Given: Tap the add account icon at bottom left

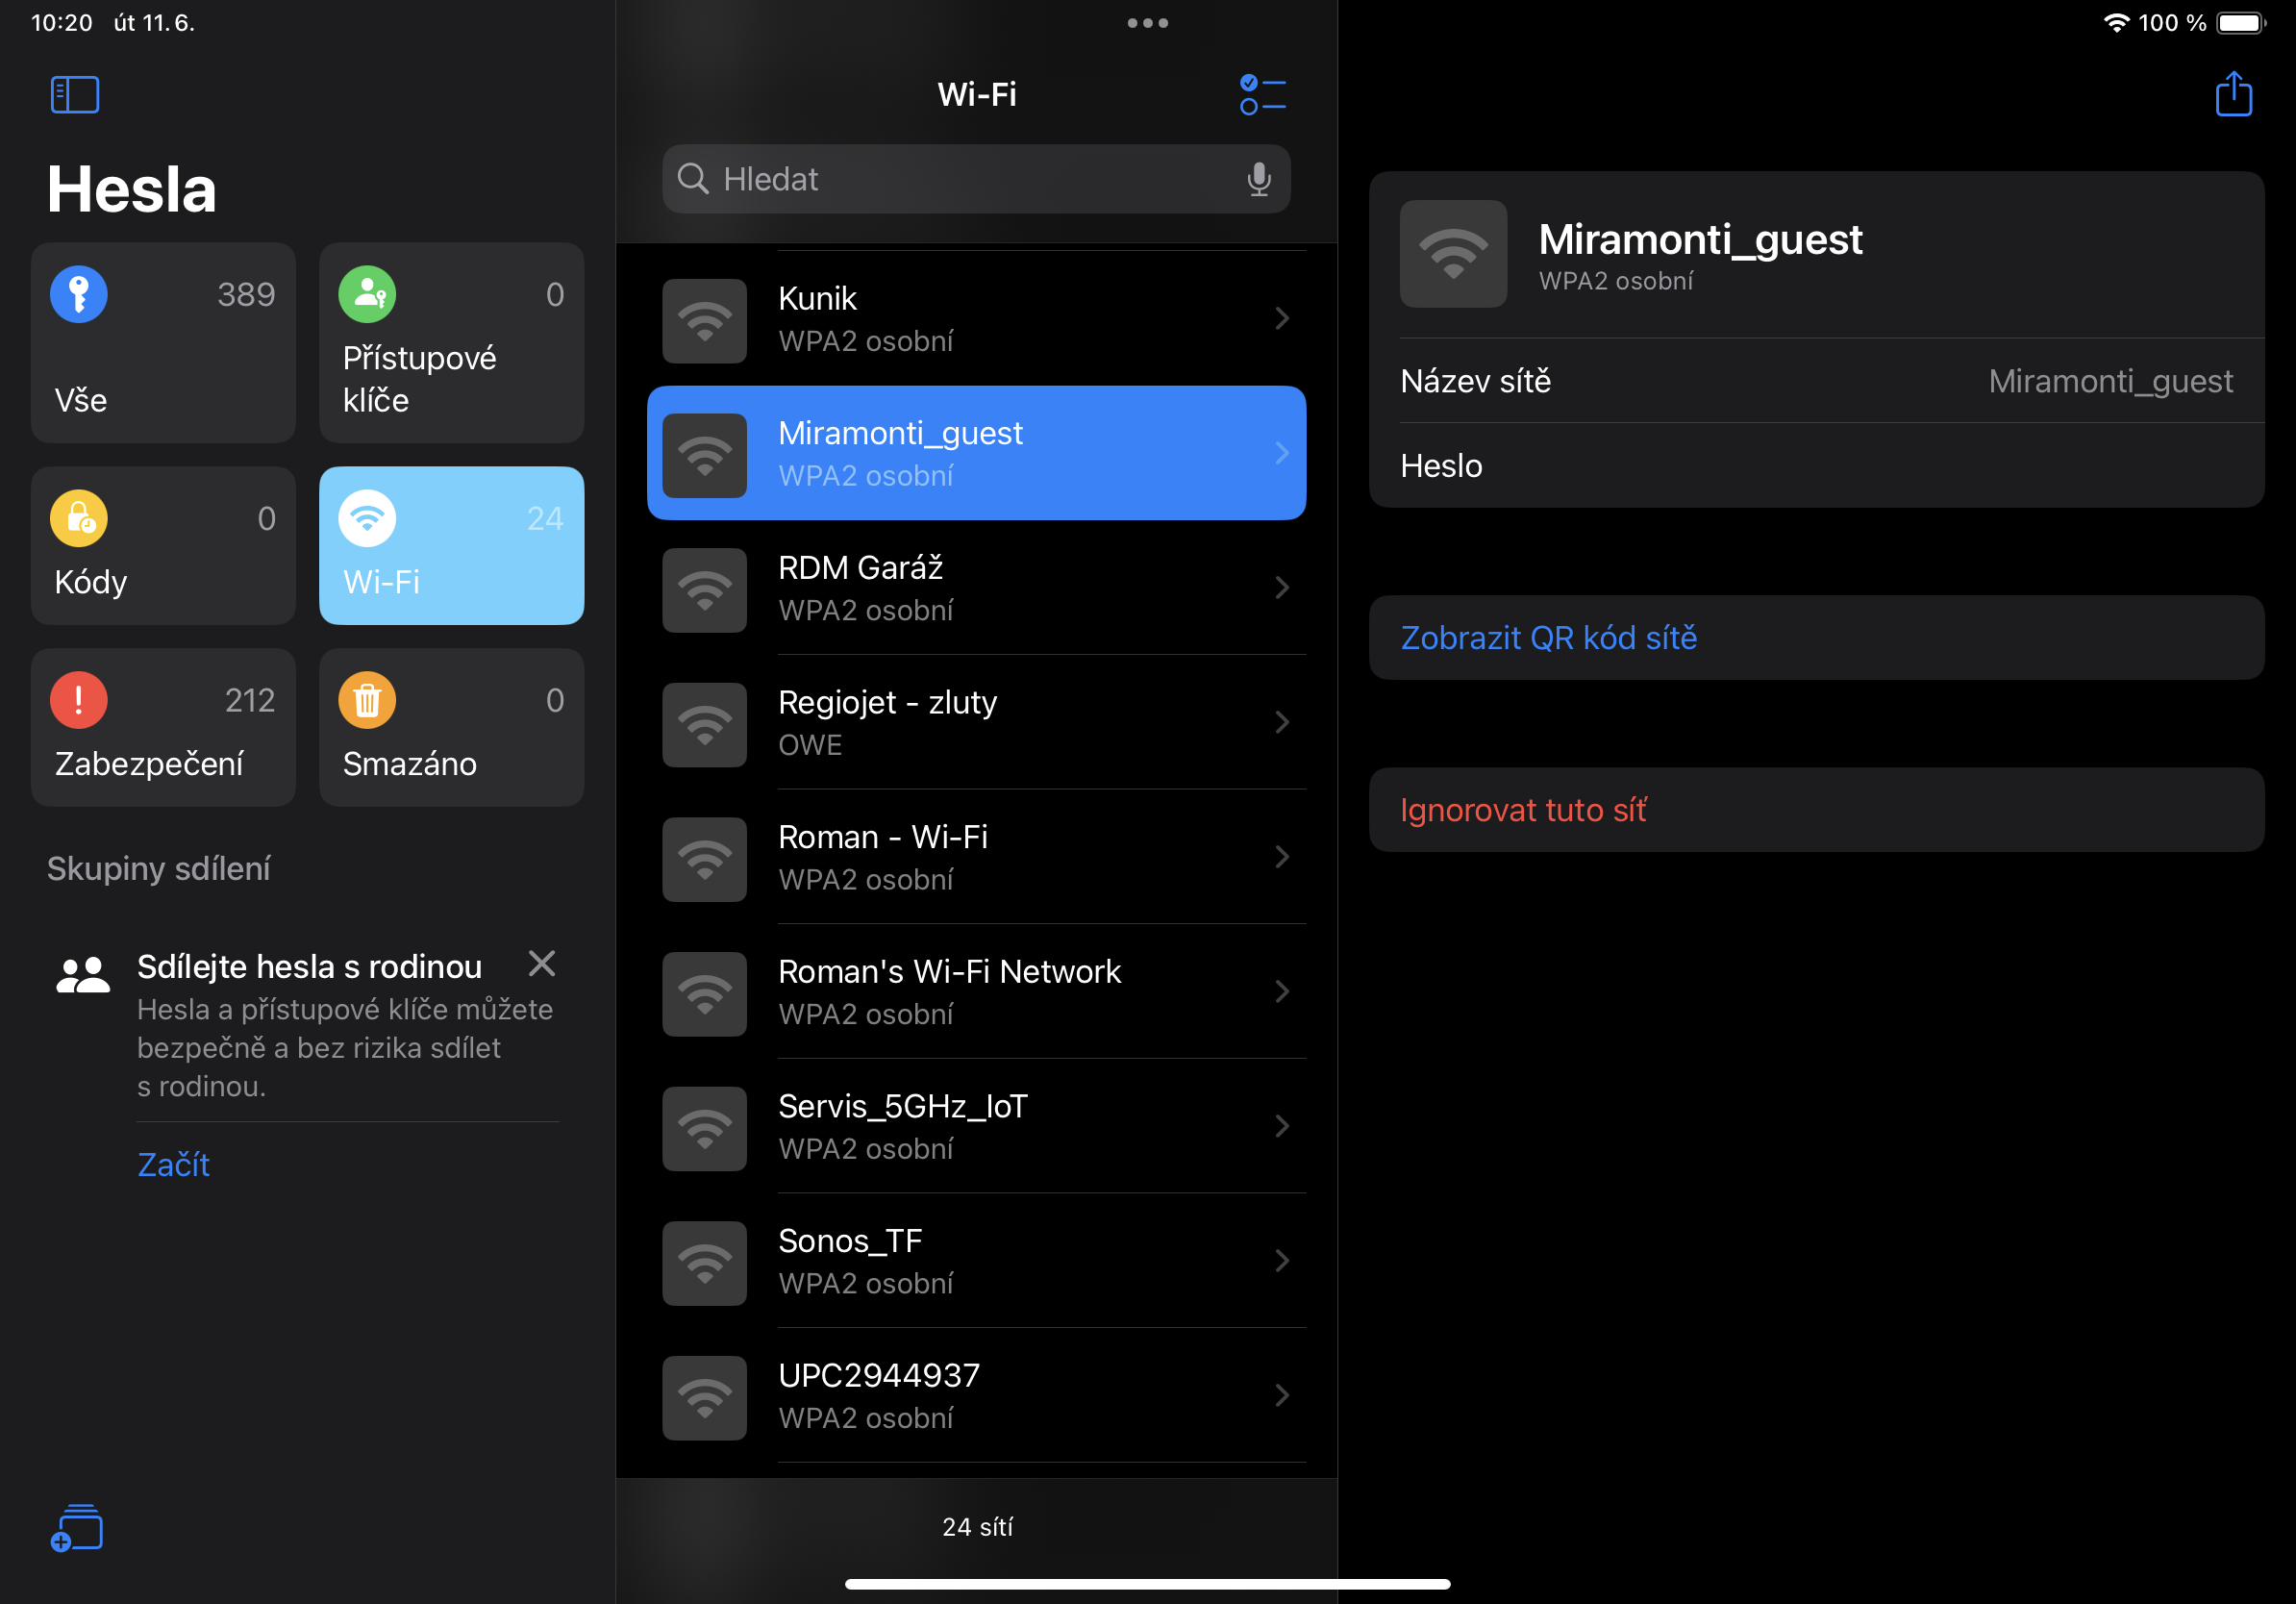Looking at the screenshot, I should coord(78,1529).
